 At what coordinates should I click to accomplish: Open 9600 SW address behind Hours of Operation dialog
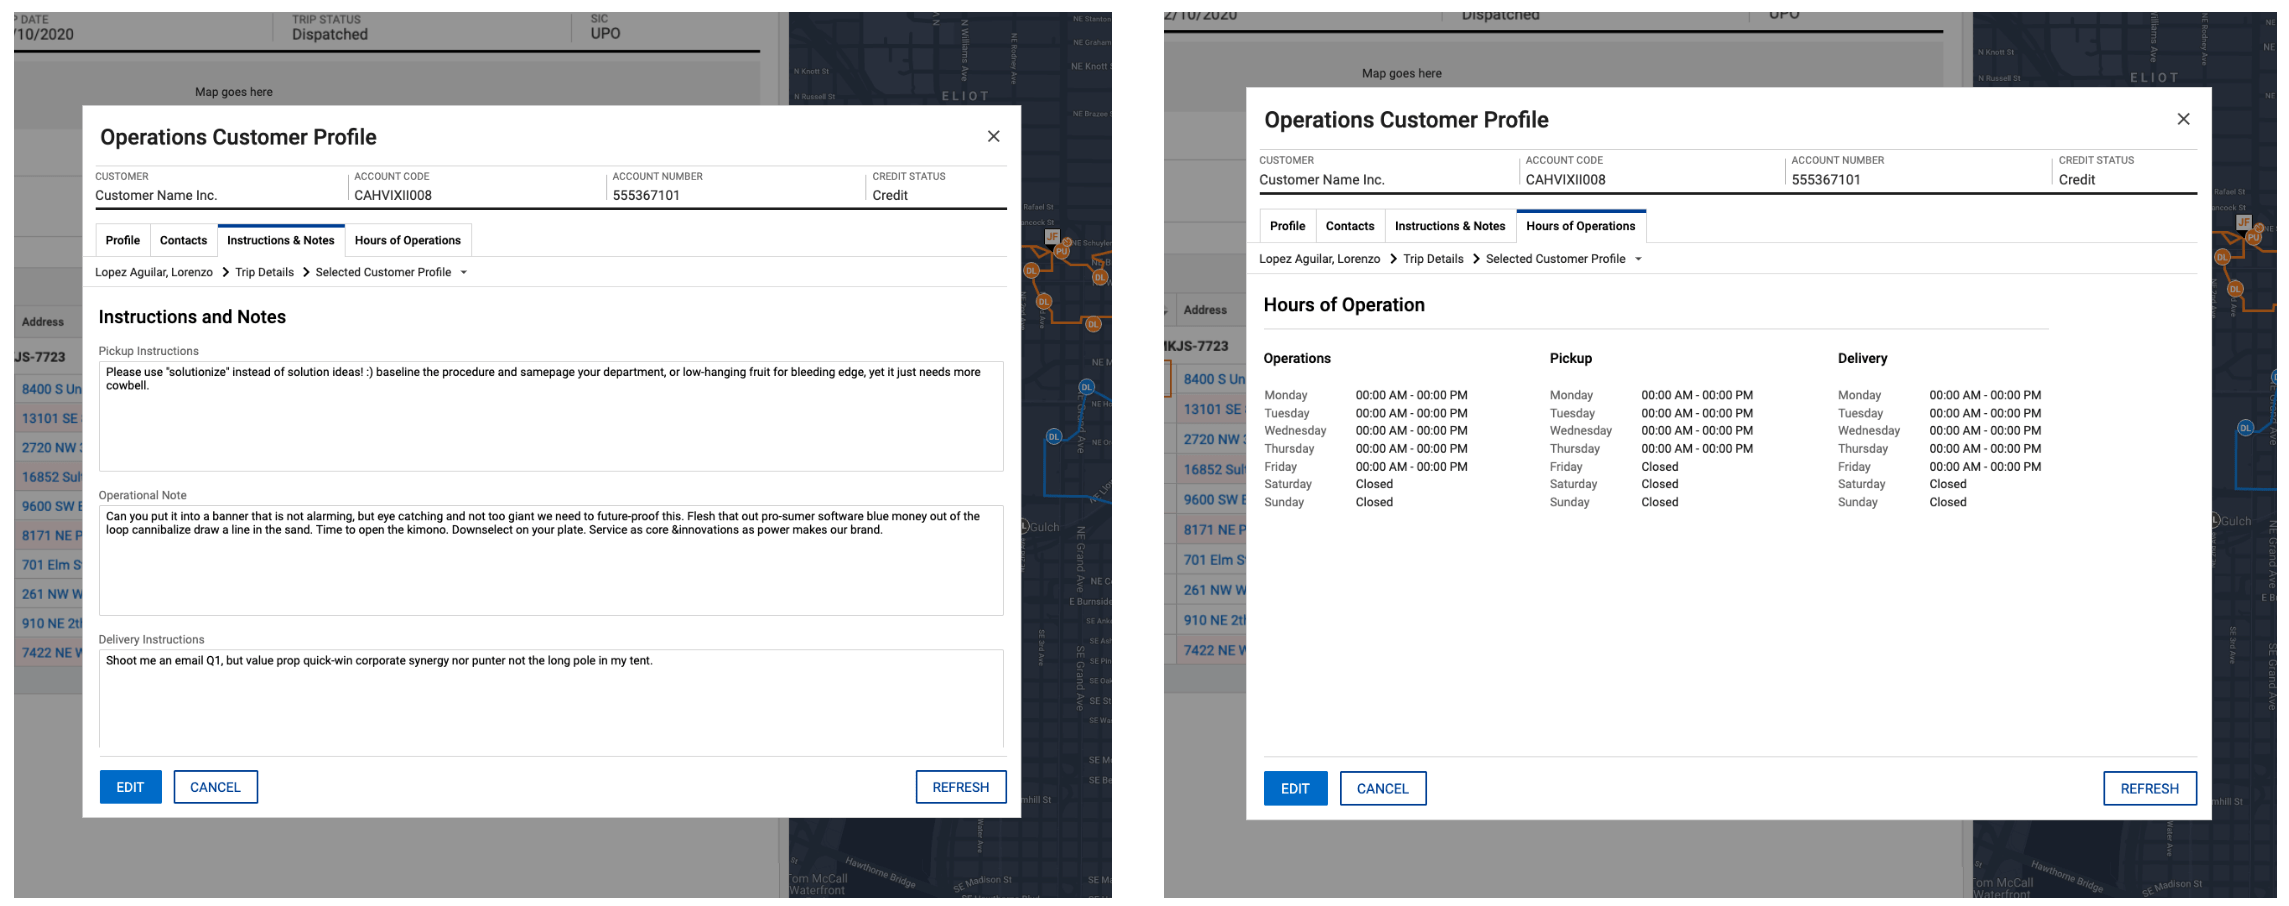(1215, 500)
